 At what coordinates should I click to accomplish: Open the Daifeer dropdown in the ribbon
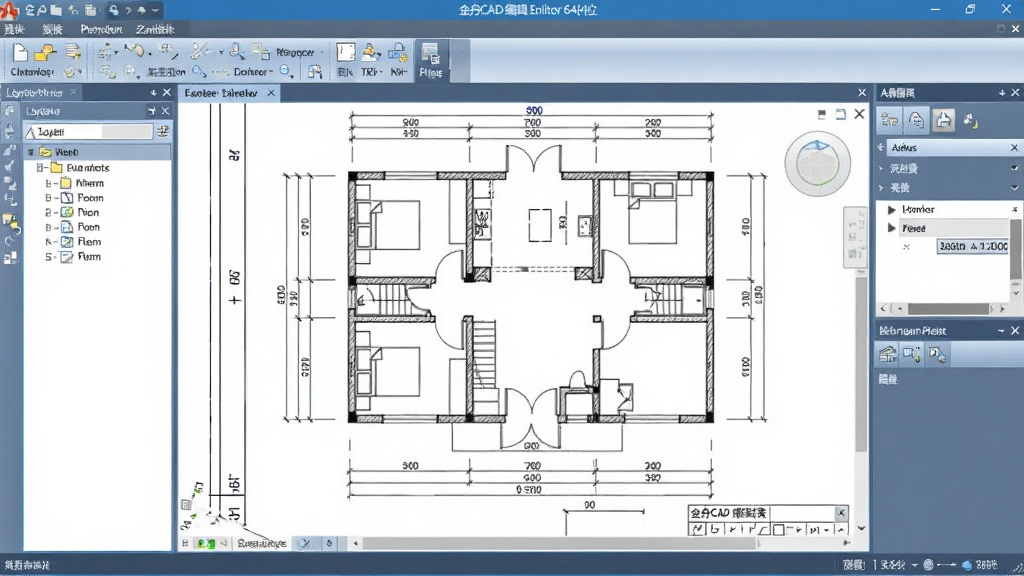click(x=253, y=72)
